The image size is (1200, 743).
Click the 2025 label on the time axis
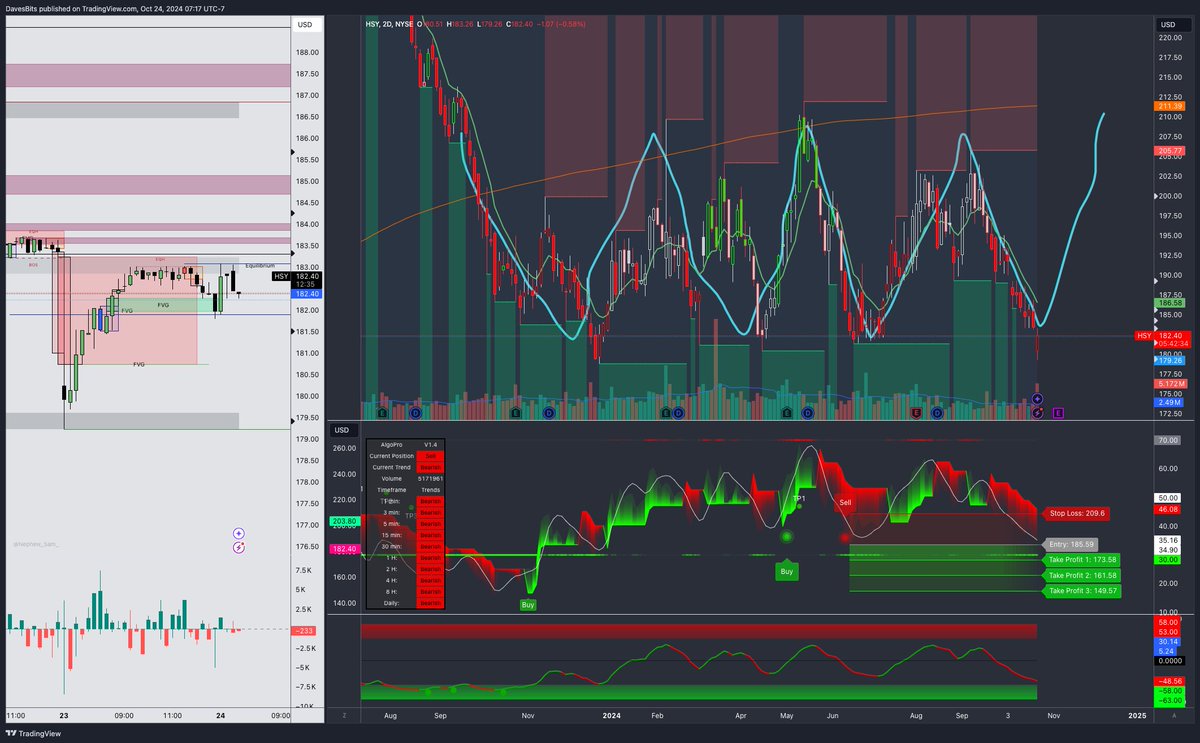click(1136, 716)
